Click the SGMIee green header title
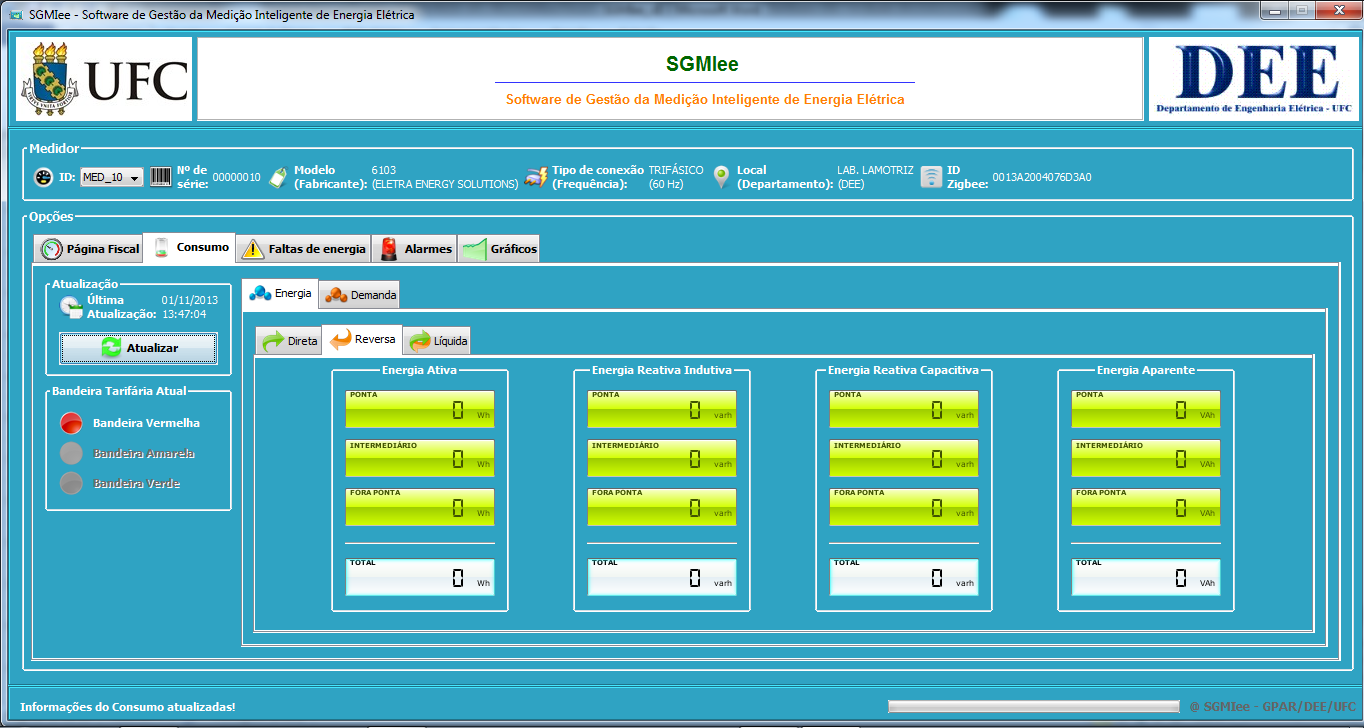This screenshot has height=728, width=1364. click(x=702, y=64)
